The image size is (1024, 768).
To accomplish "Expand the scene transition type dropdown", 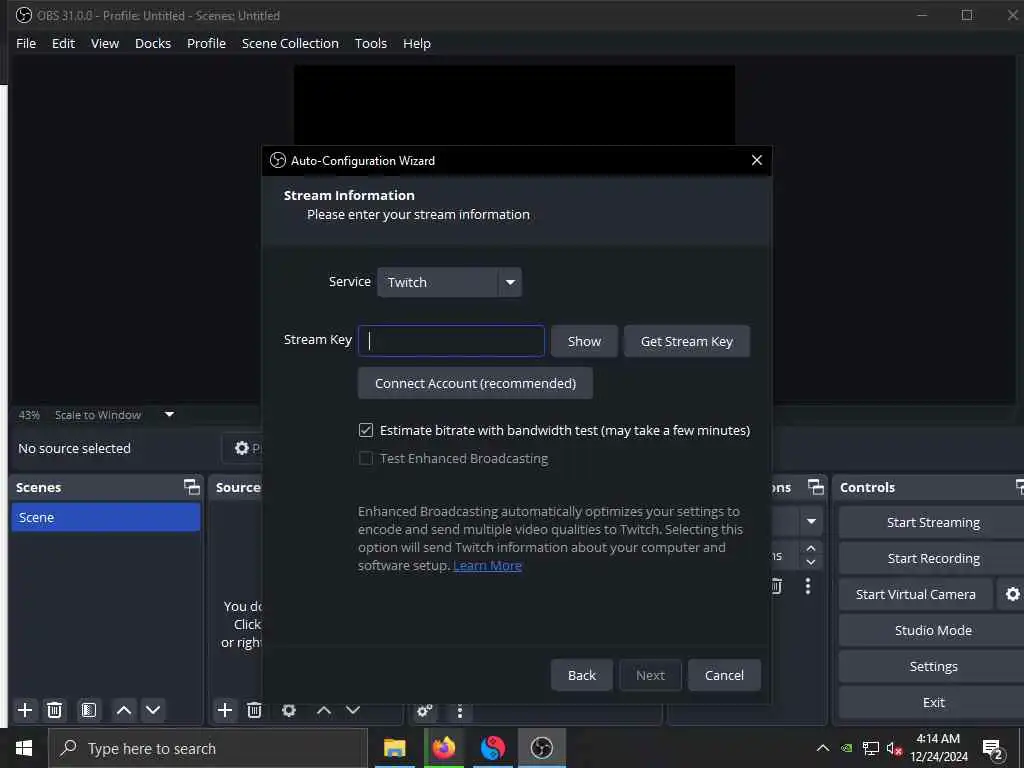I will 811,521.
